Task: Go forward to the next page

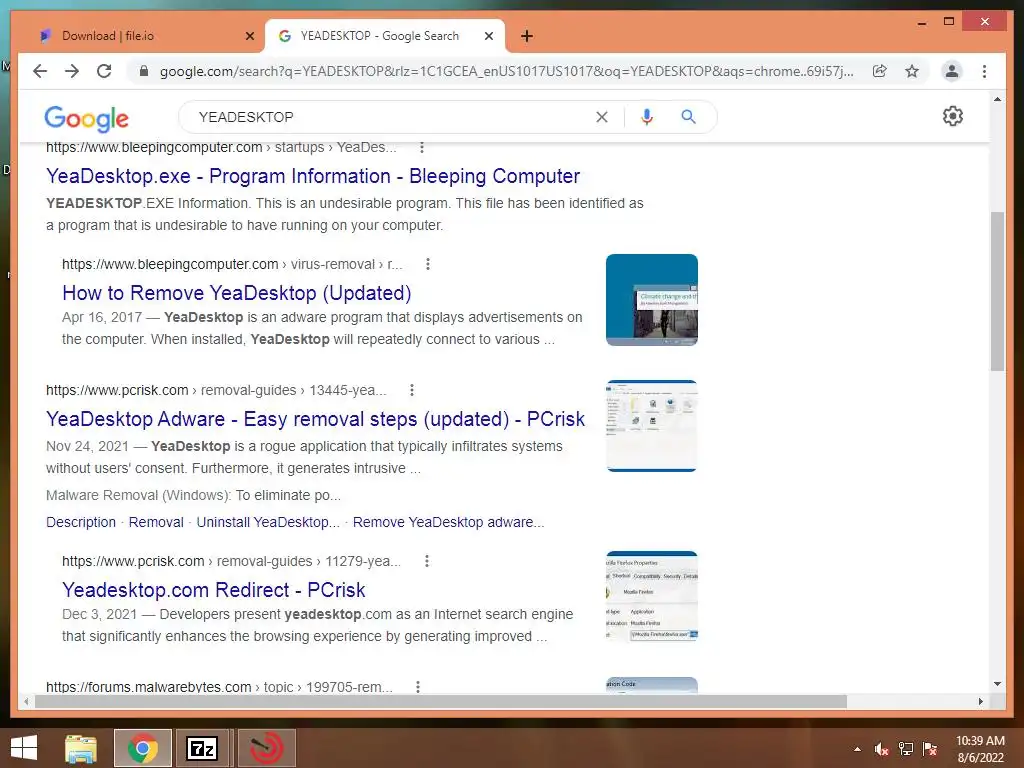Action: point(72,71)
